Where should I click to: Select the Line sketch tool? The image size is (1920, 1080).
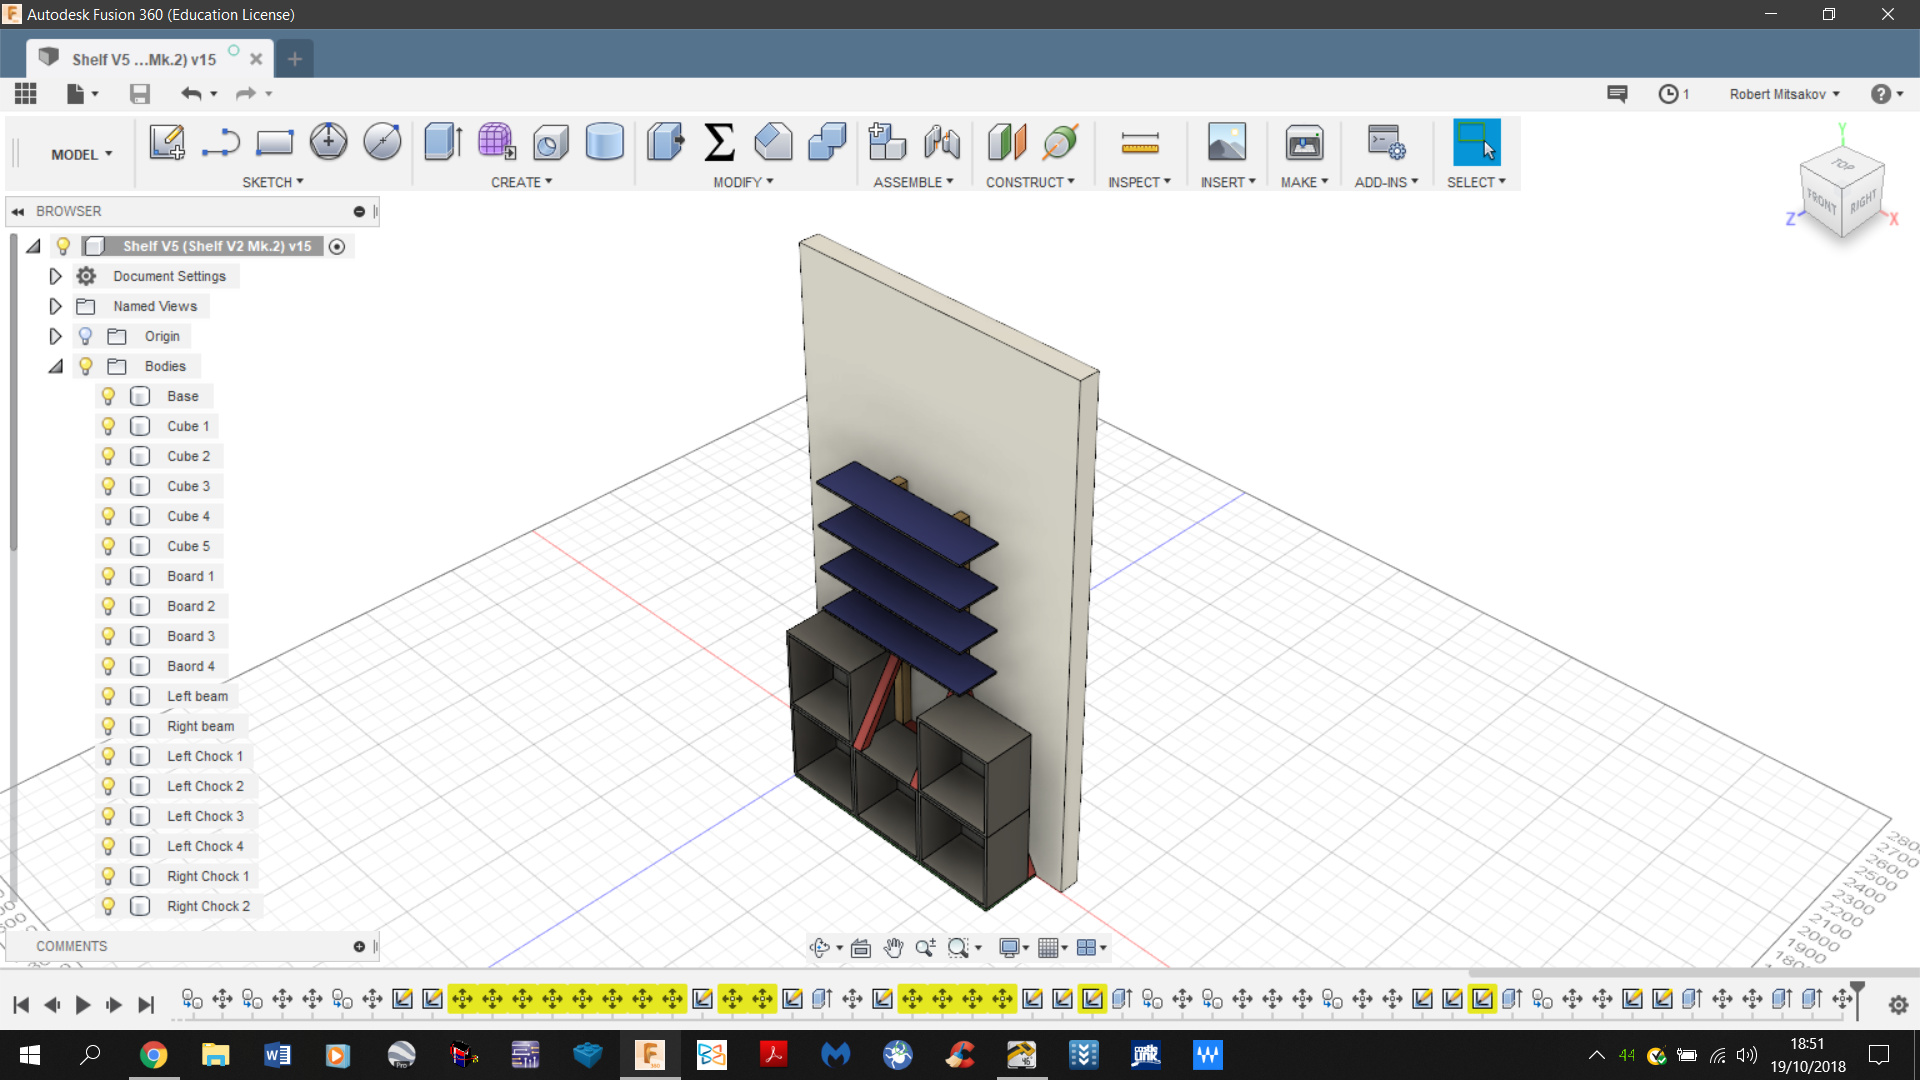220,142
